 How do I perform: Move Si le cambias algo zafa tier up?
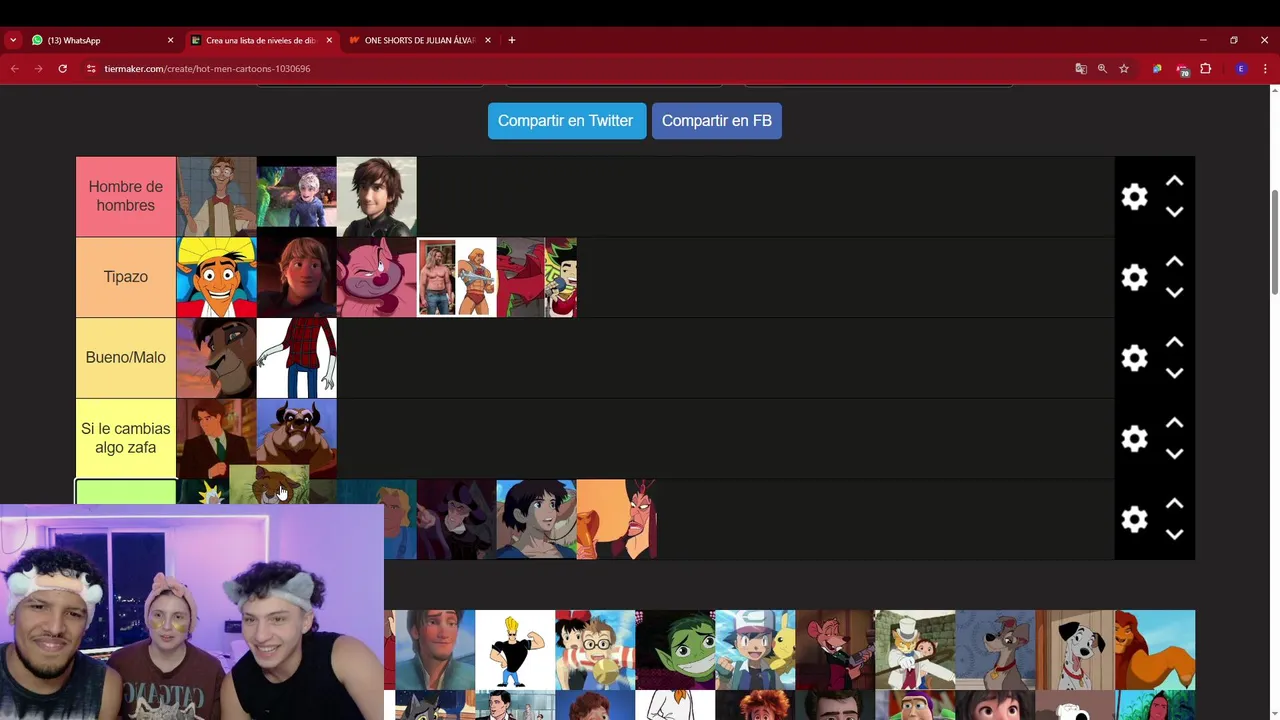(x=1175, y=423)
